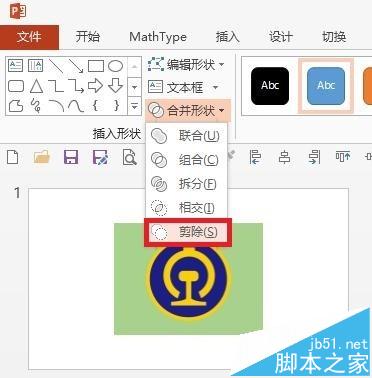The height and width of the screenshot is (378, 372).
Task: Choose 剪除(S) subtract option
Action: point(188,232)
